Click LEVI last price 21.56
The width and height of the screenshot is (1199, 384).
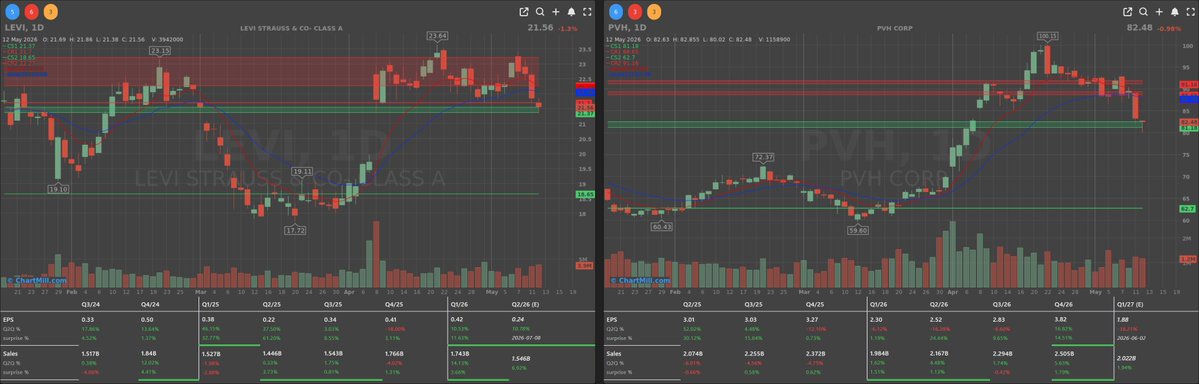[x=541, y=27]
